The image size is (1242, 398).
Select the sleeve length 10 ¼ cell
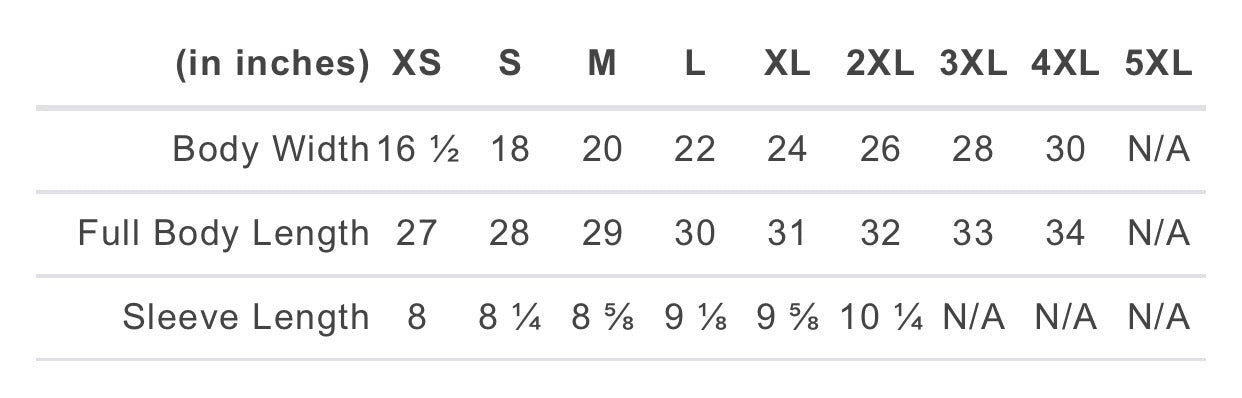(x=879, y=318)
